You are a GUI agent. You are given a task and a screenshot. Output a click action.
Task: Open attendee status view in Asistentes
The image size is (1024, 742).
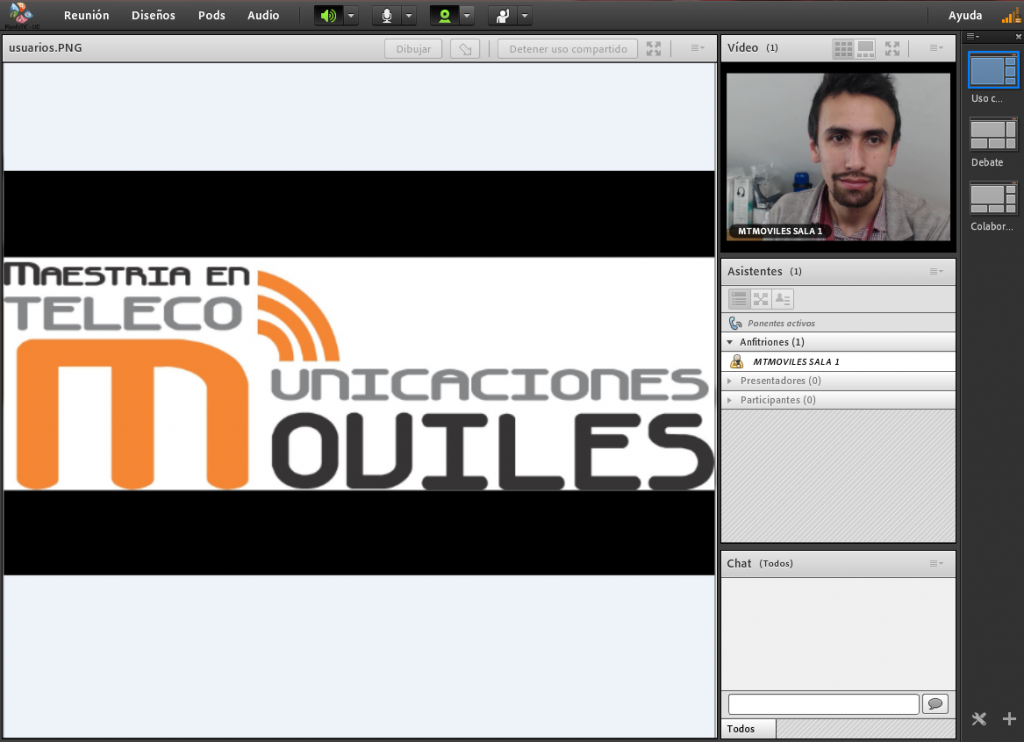(782, 298)
